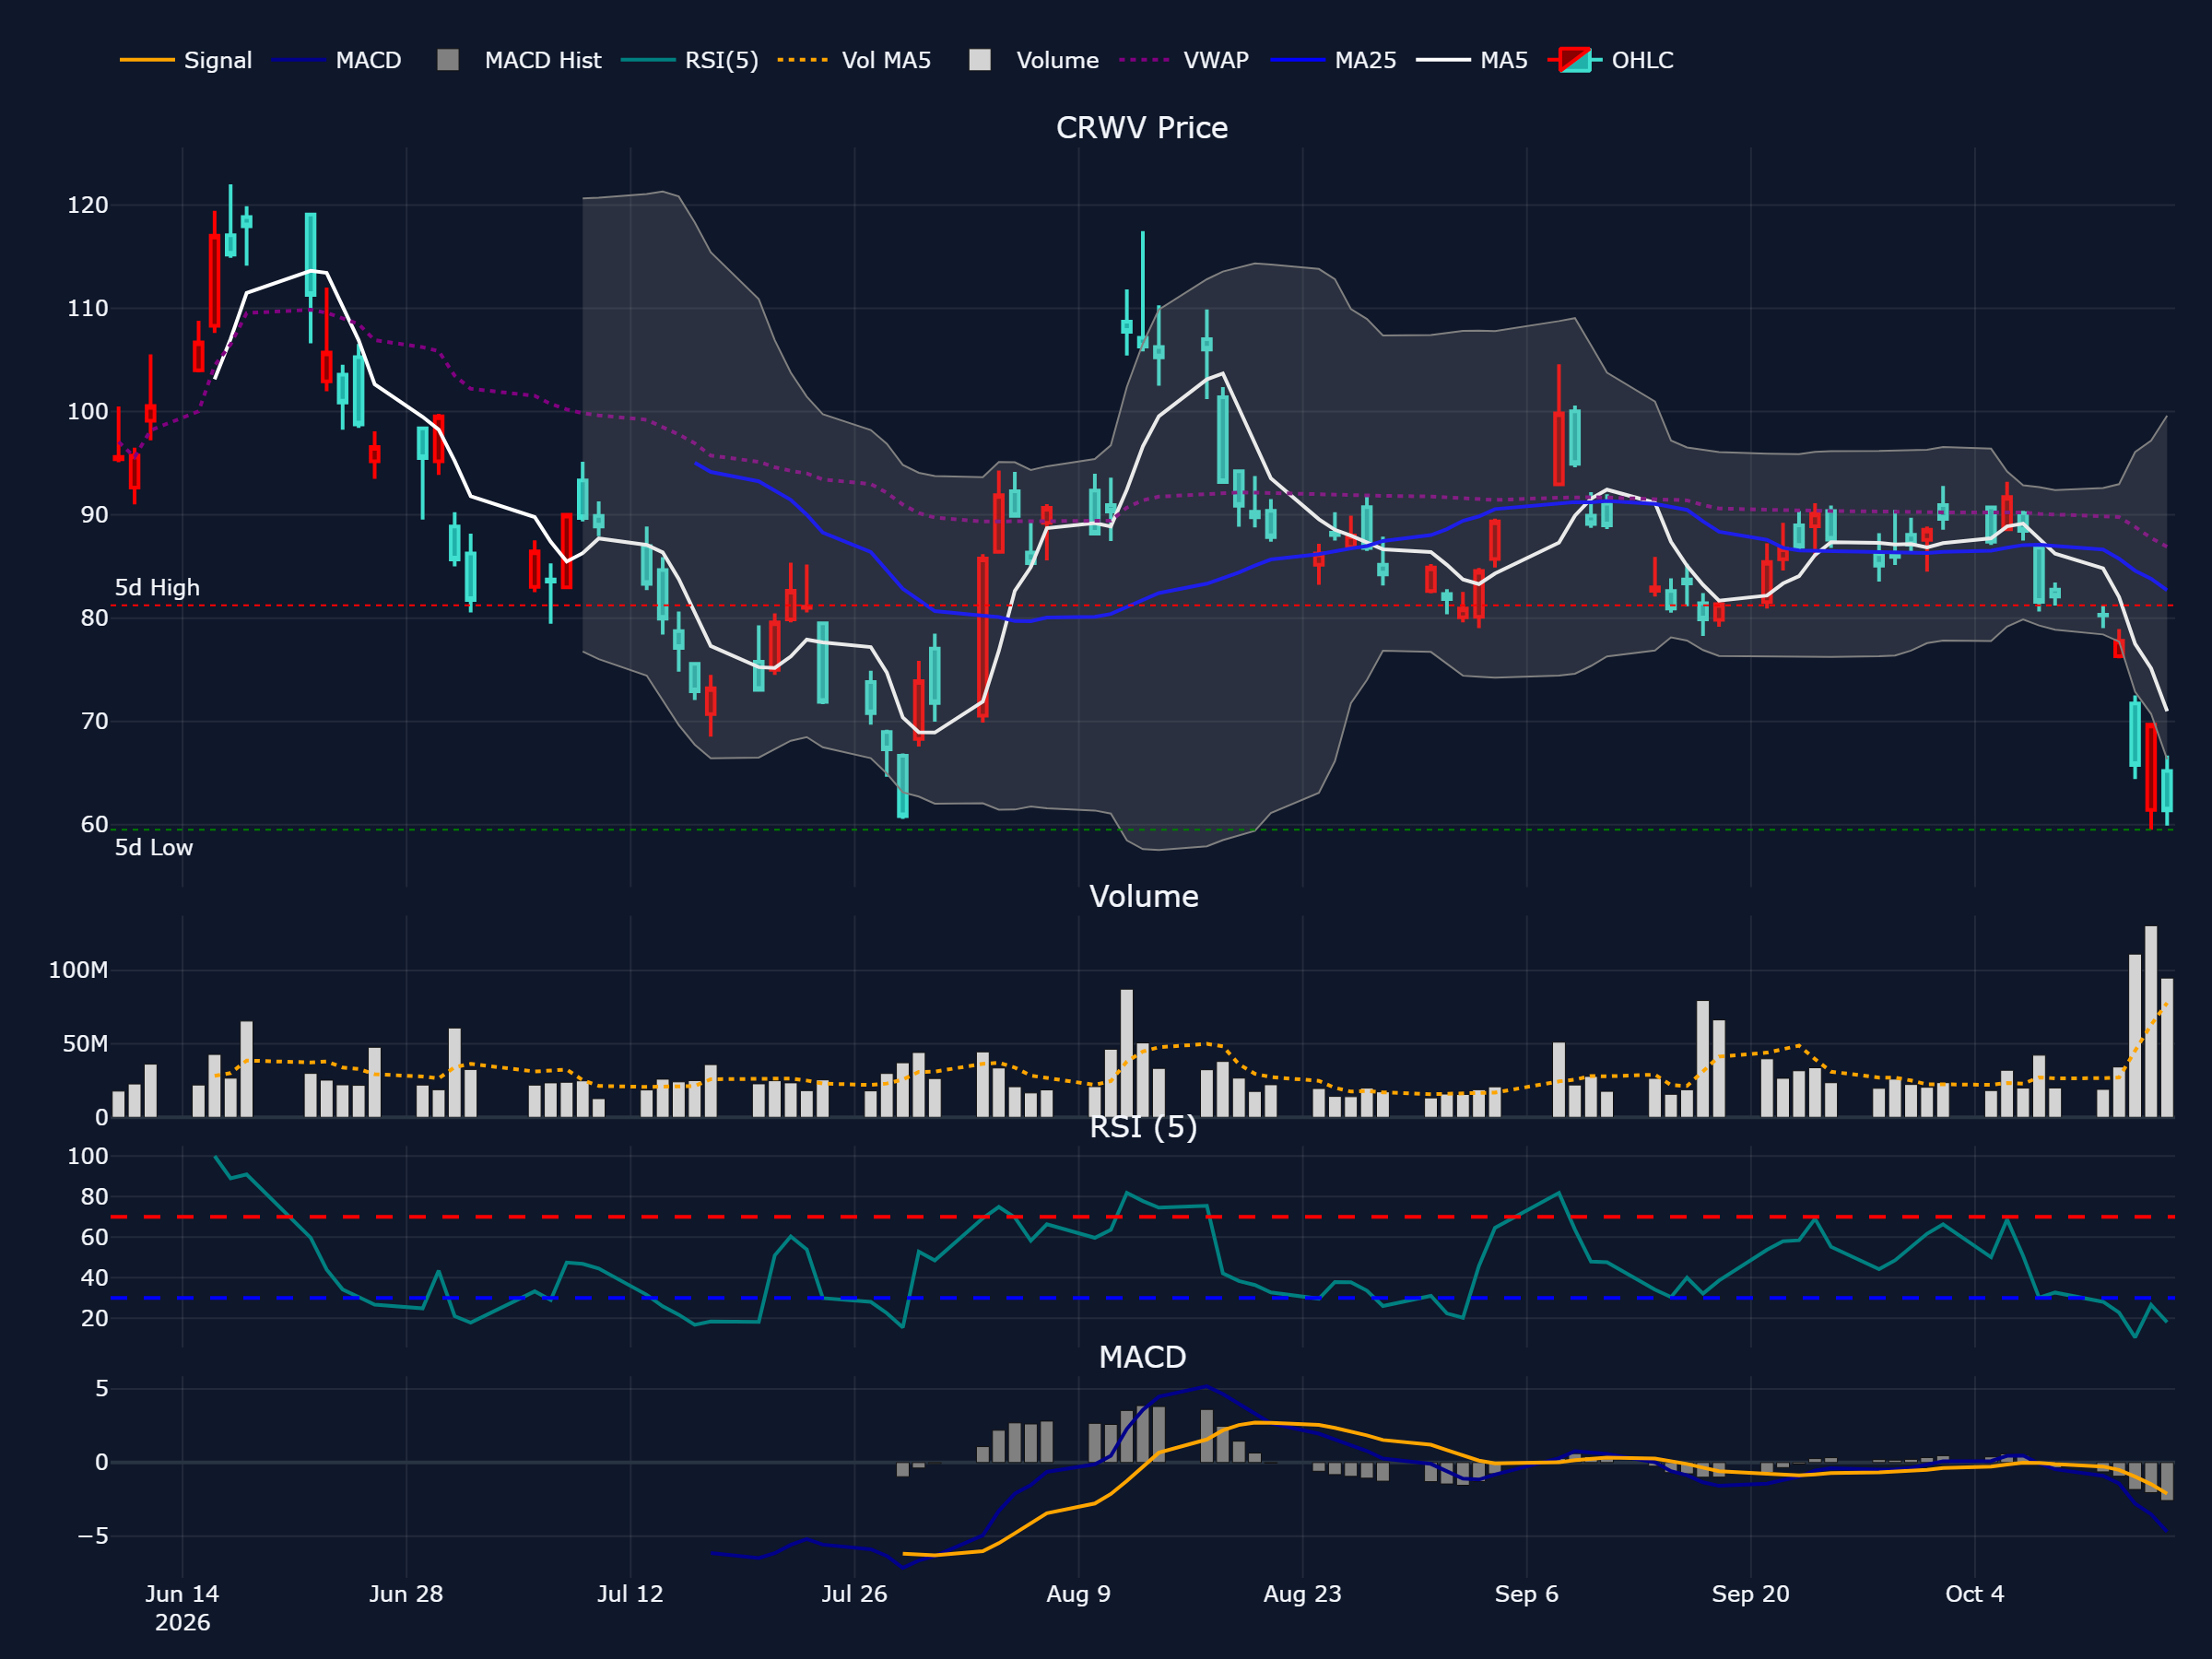Toggle the MA25 legend entry
The height and width of the screenshot is (1659, 2212).
pyautogui.click(x=1333, y=60)
